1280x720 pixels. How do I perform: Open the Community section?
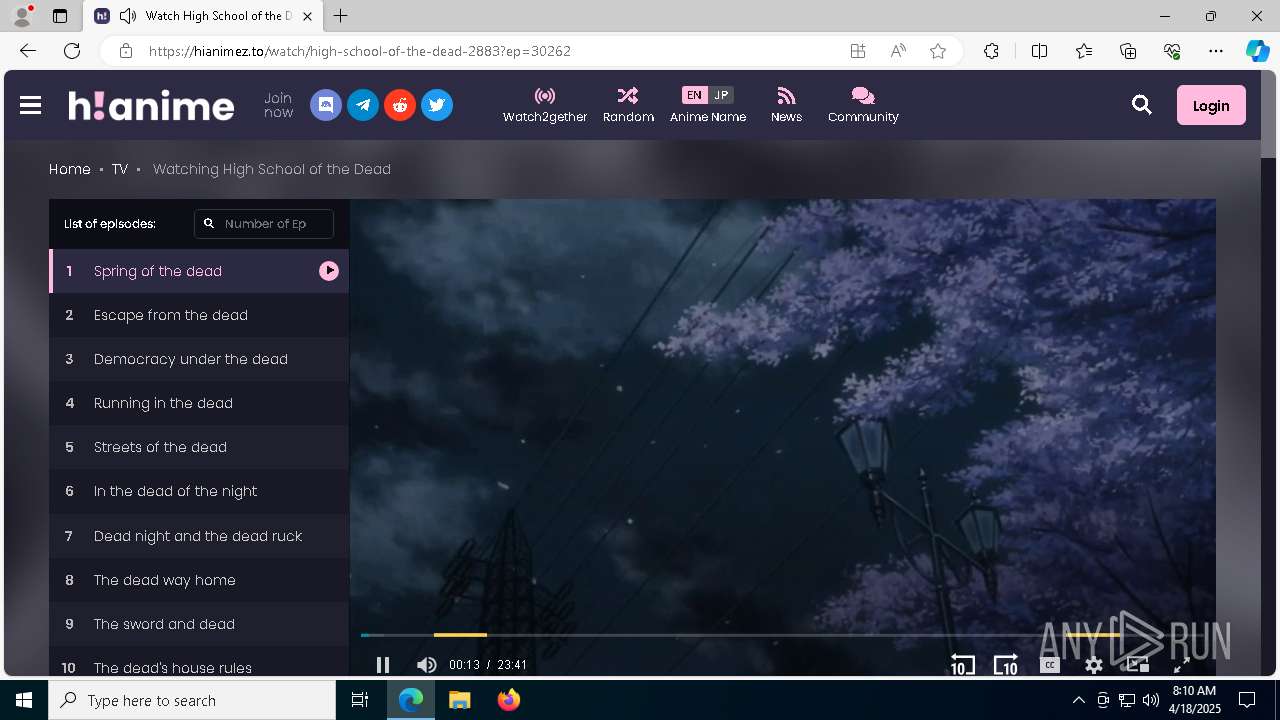click(x=863, y=105)
